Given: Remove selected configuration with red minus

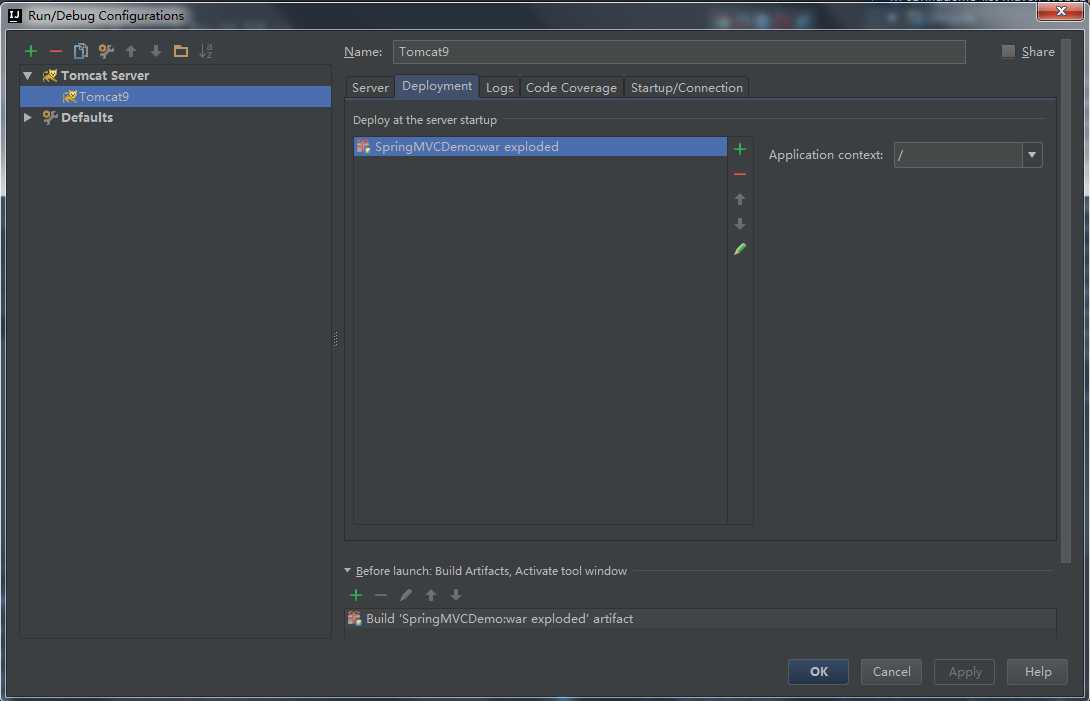Looking at the screenshot, I should tap(56, 51).
